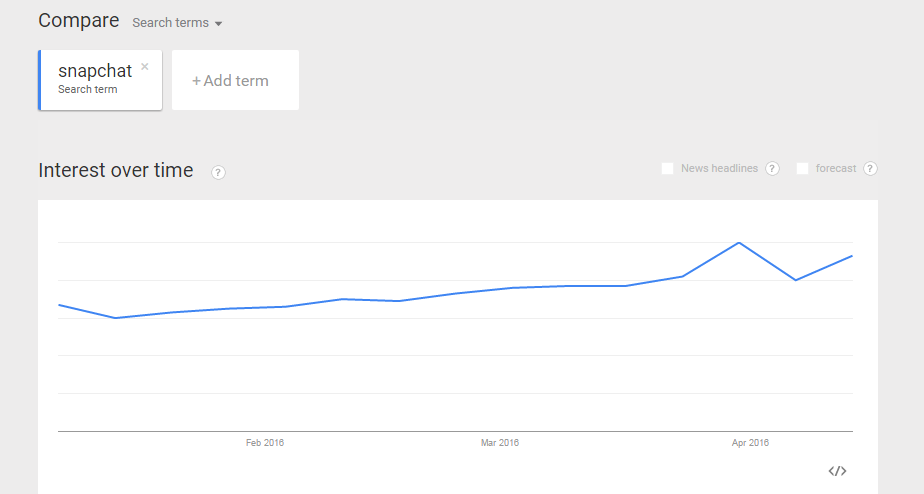
Task: Click the forecast label text
Action: tap(836, 169)
